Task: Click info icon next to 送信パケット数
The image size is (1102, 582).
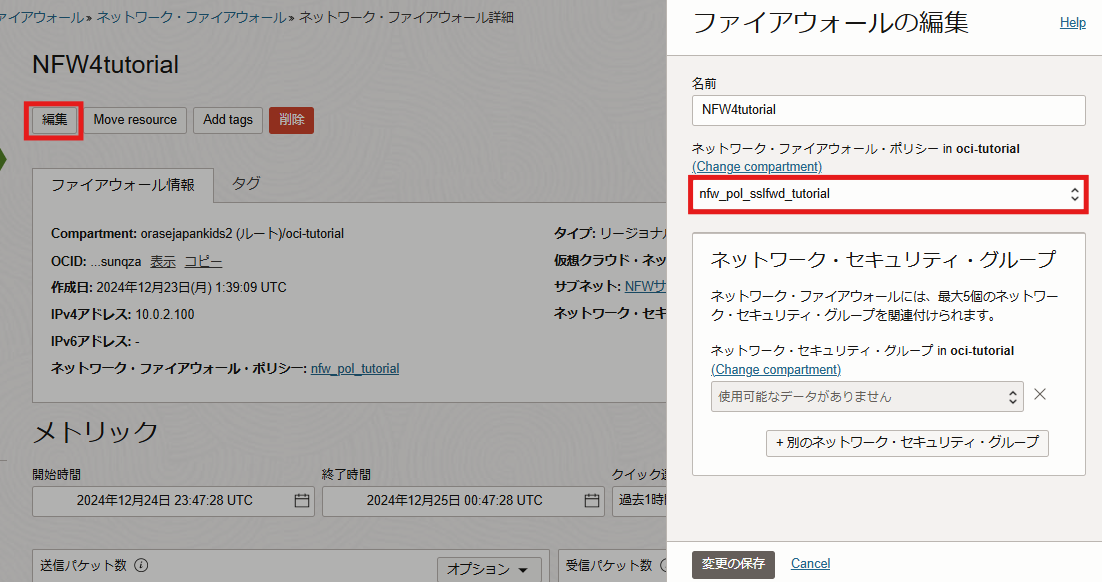Action: [141, 565]
